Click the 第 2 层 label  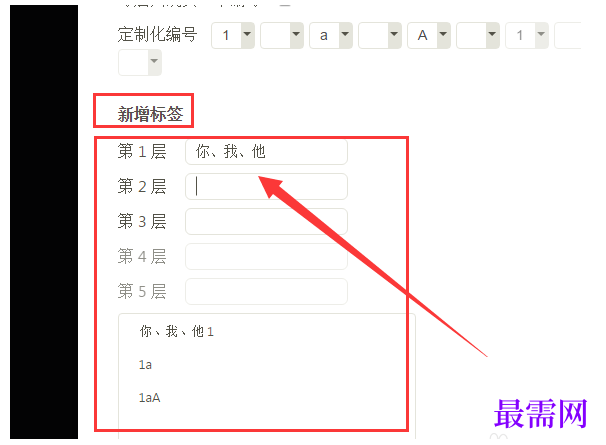(142, 186)
